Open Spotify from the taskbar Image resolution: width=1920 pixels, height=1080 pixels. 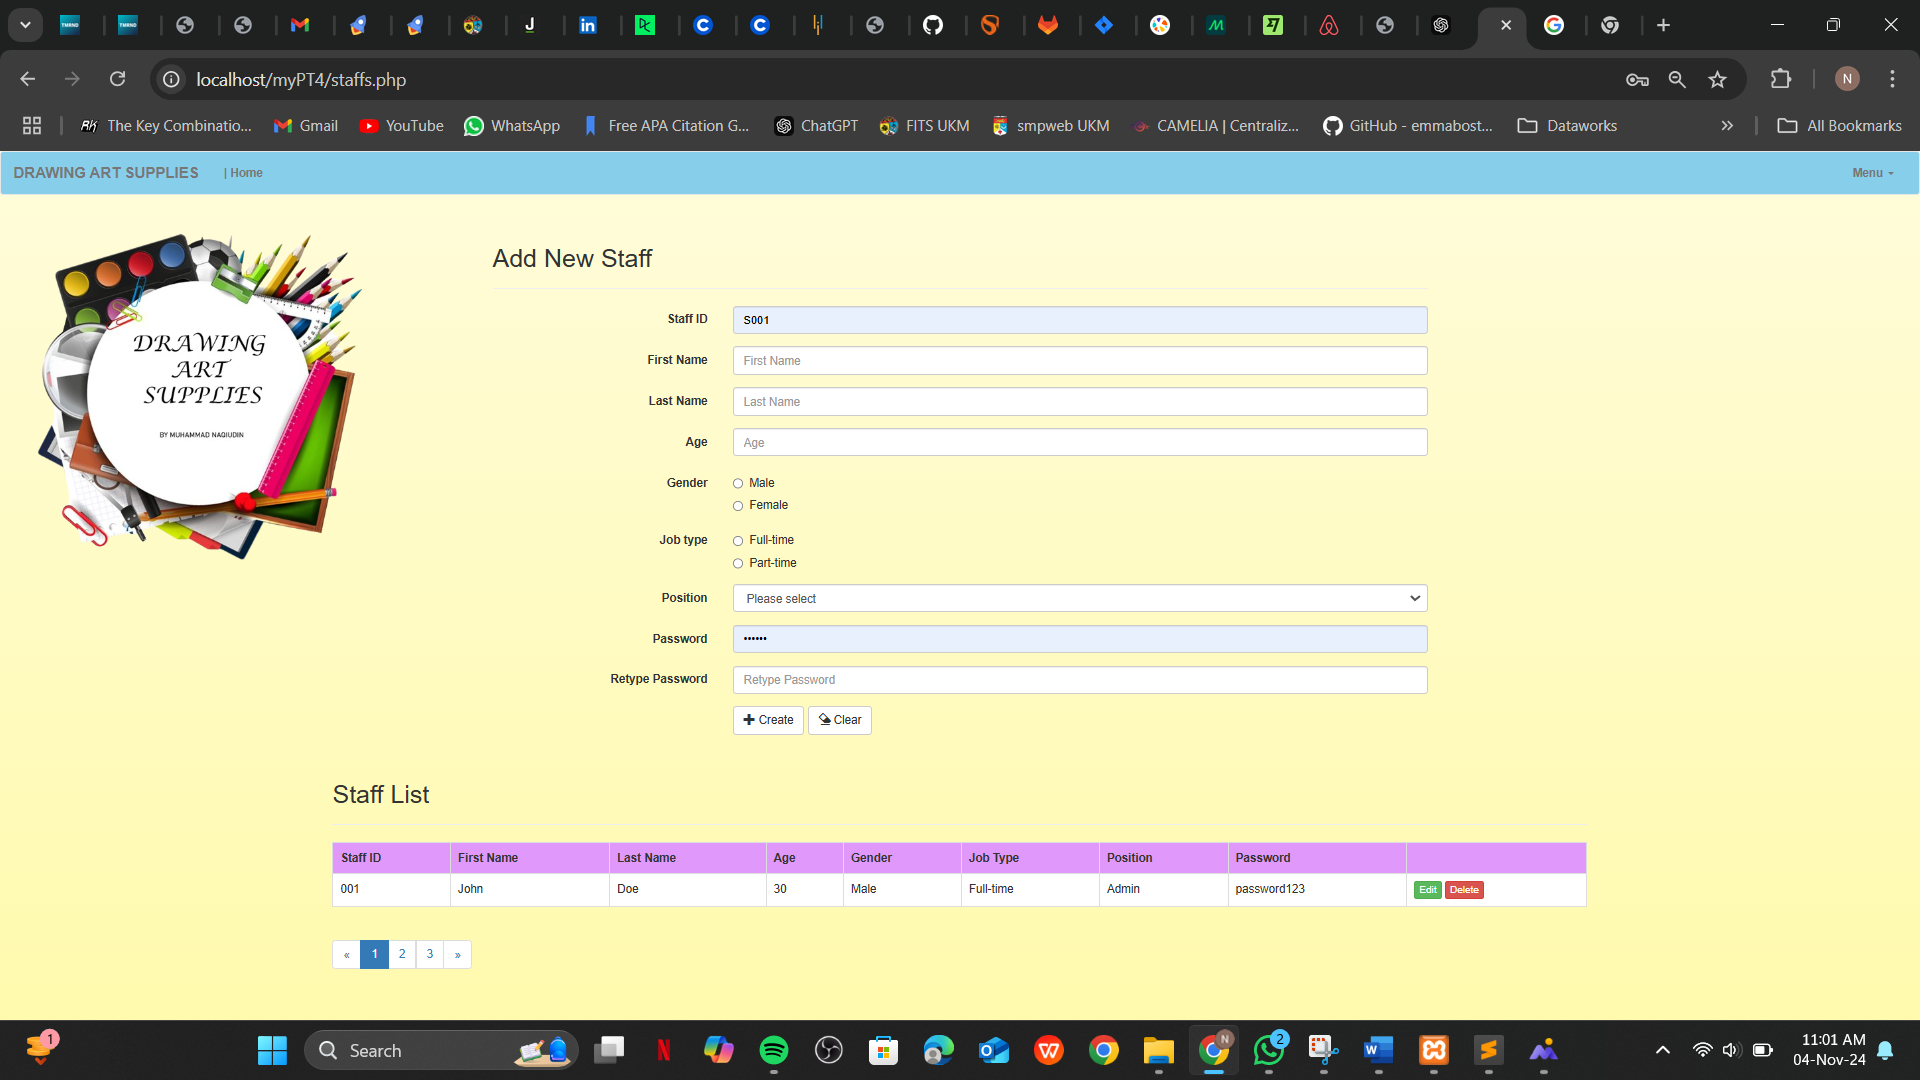[773, 1050]
